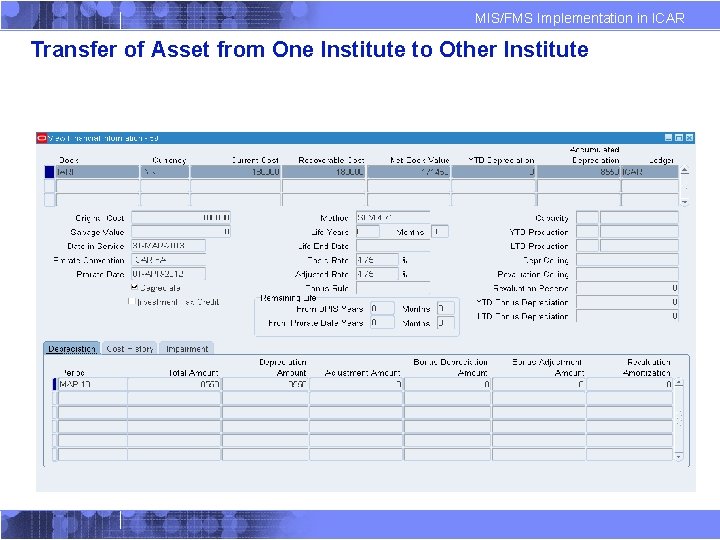Maximize the View Financial Information window
This screenshot has height=540, width=720.
coord(679,138)
